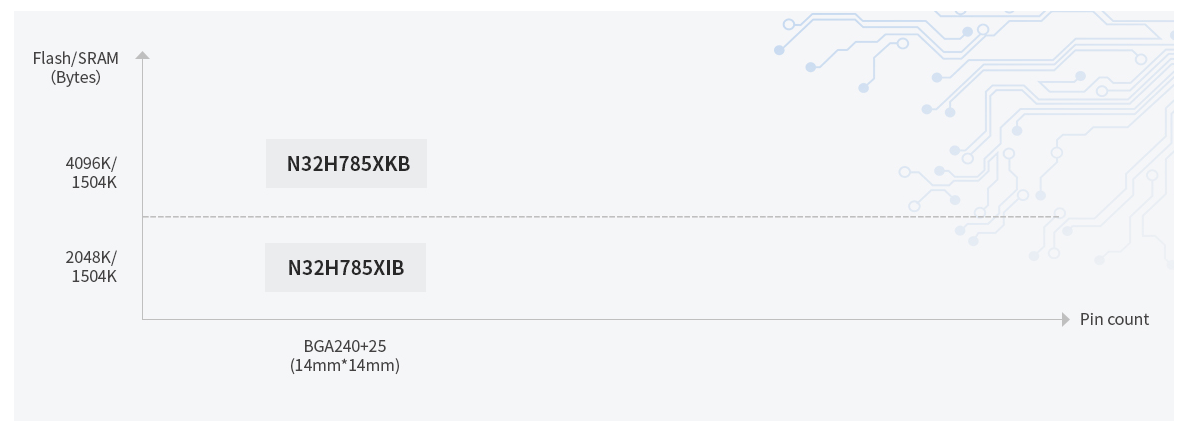Click the Pin count axis label

1114,319
